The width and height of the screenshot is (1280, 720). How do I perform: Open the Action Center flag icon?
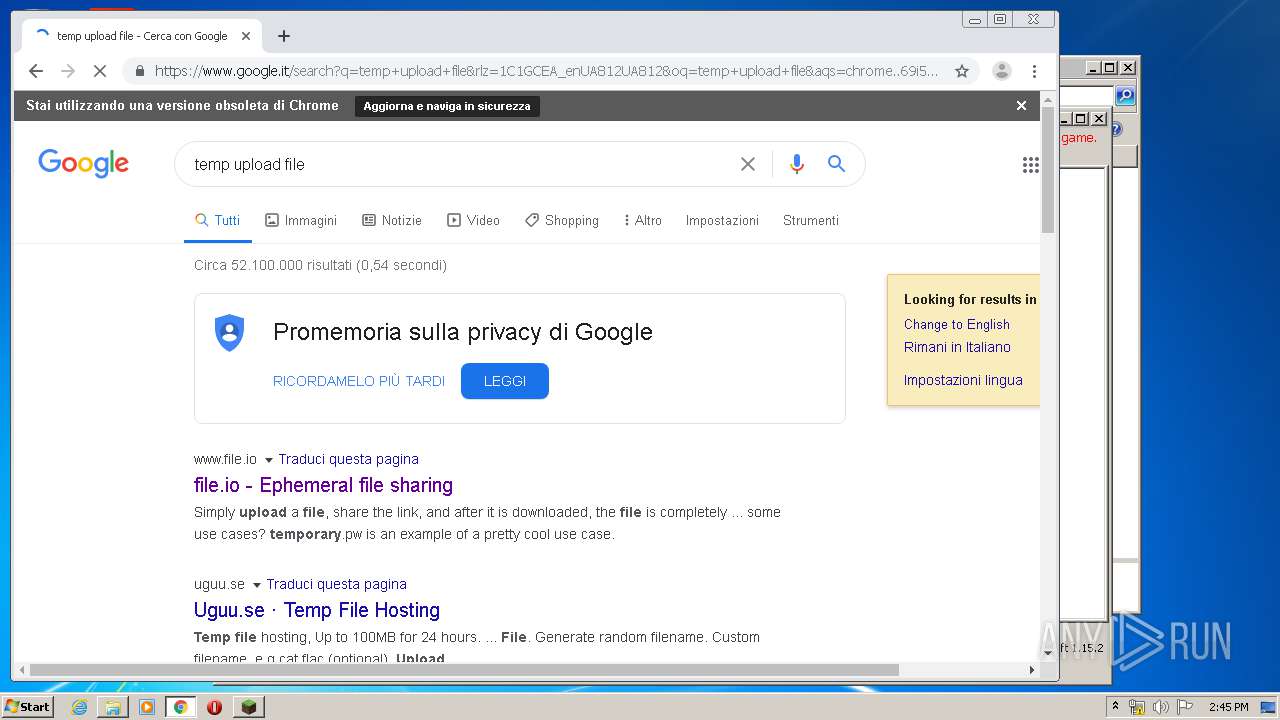[1185, 707]
